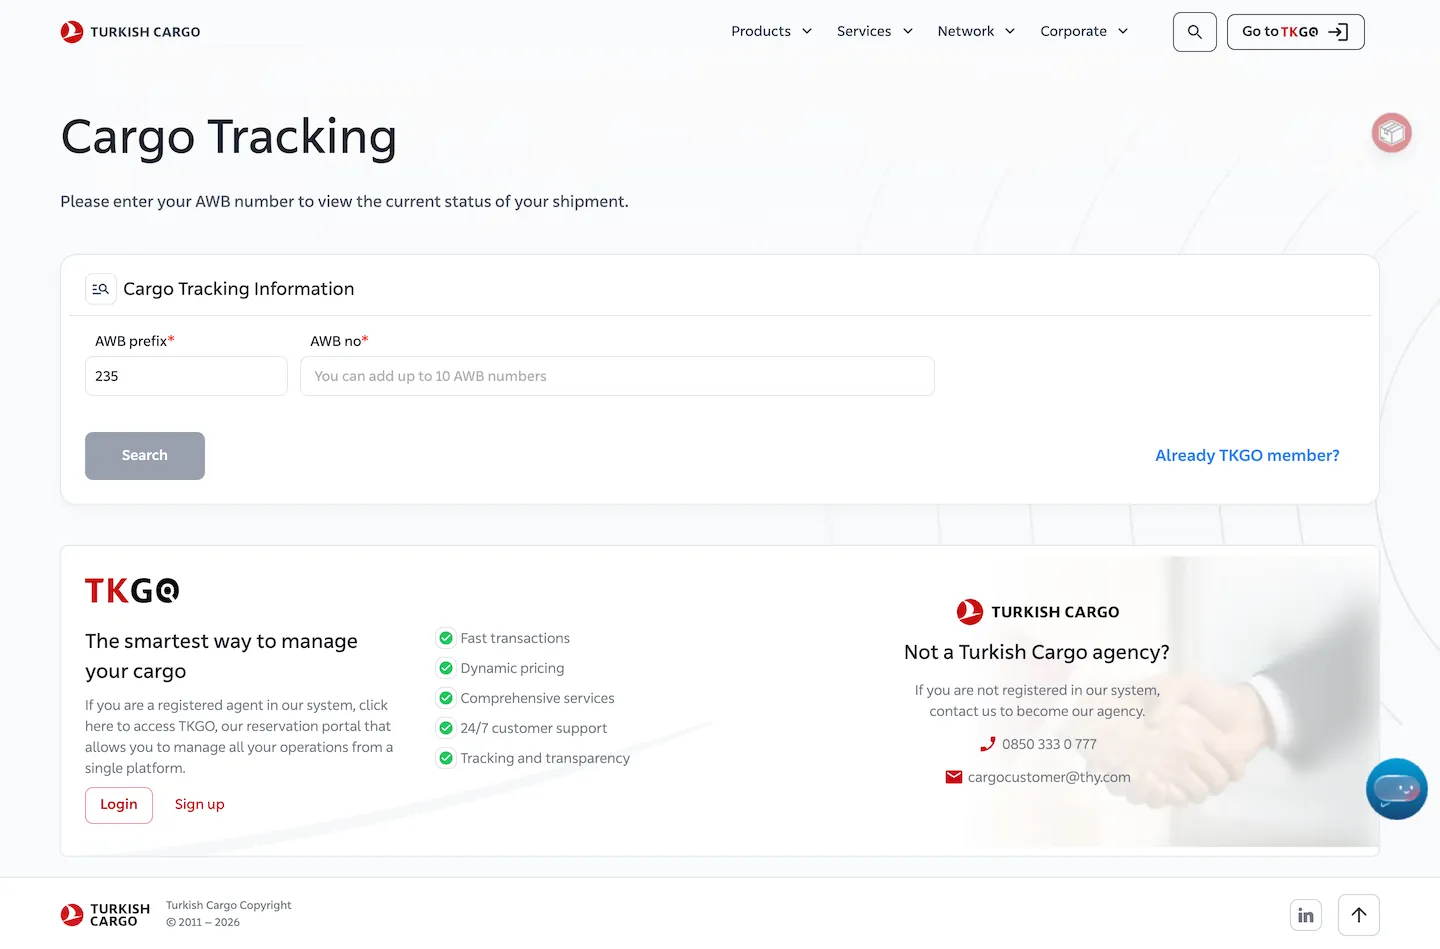The width and height of the screenshot is (1440, 949).
Task: Expand the Corporate menu chevron
Action: (1123, 31)
